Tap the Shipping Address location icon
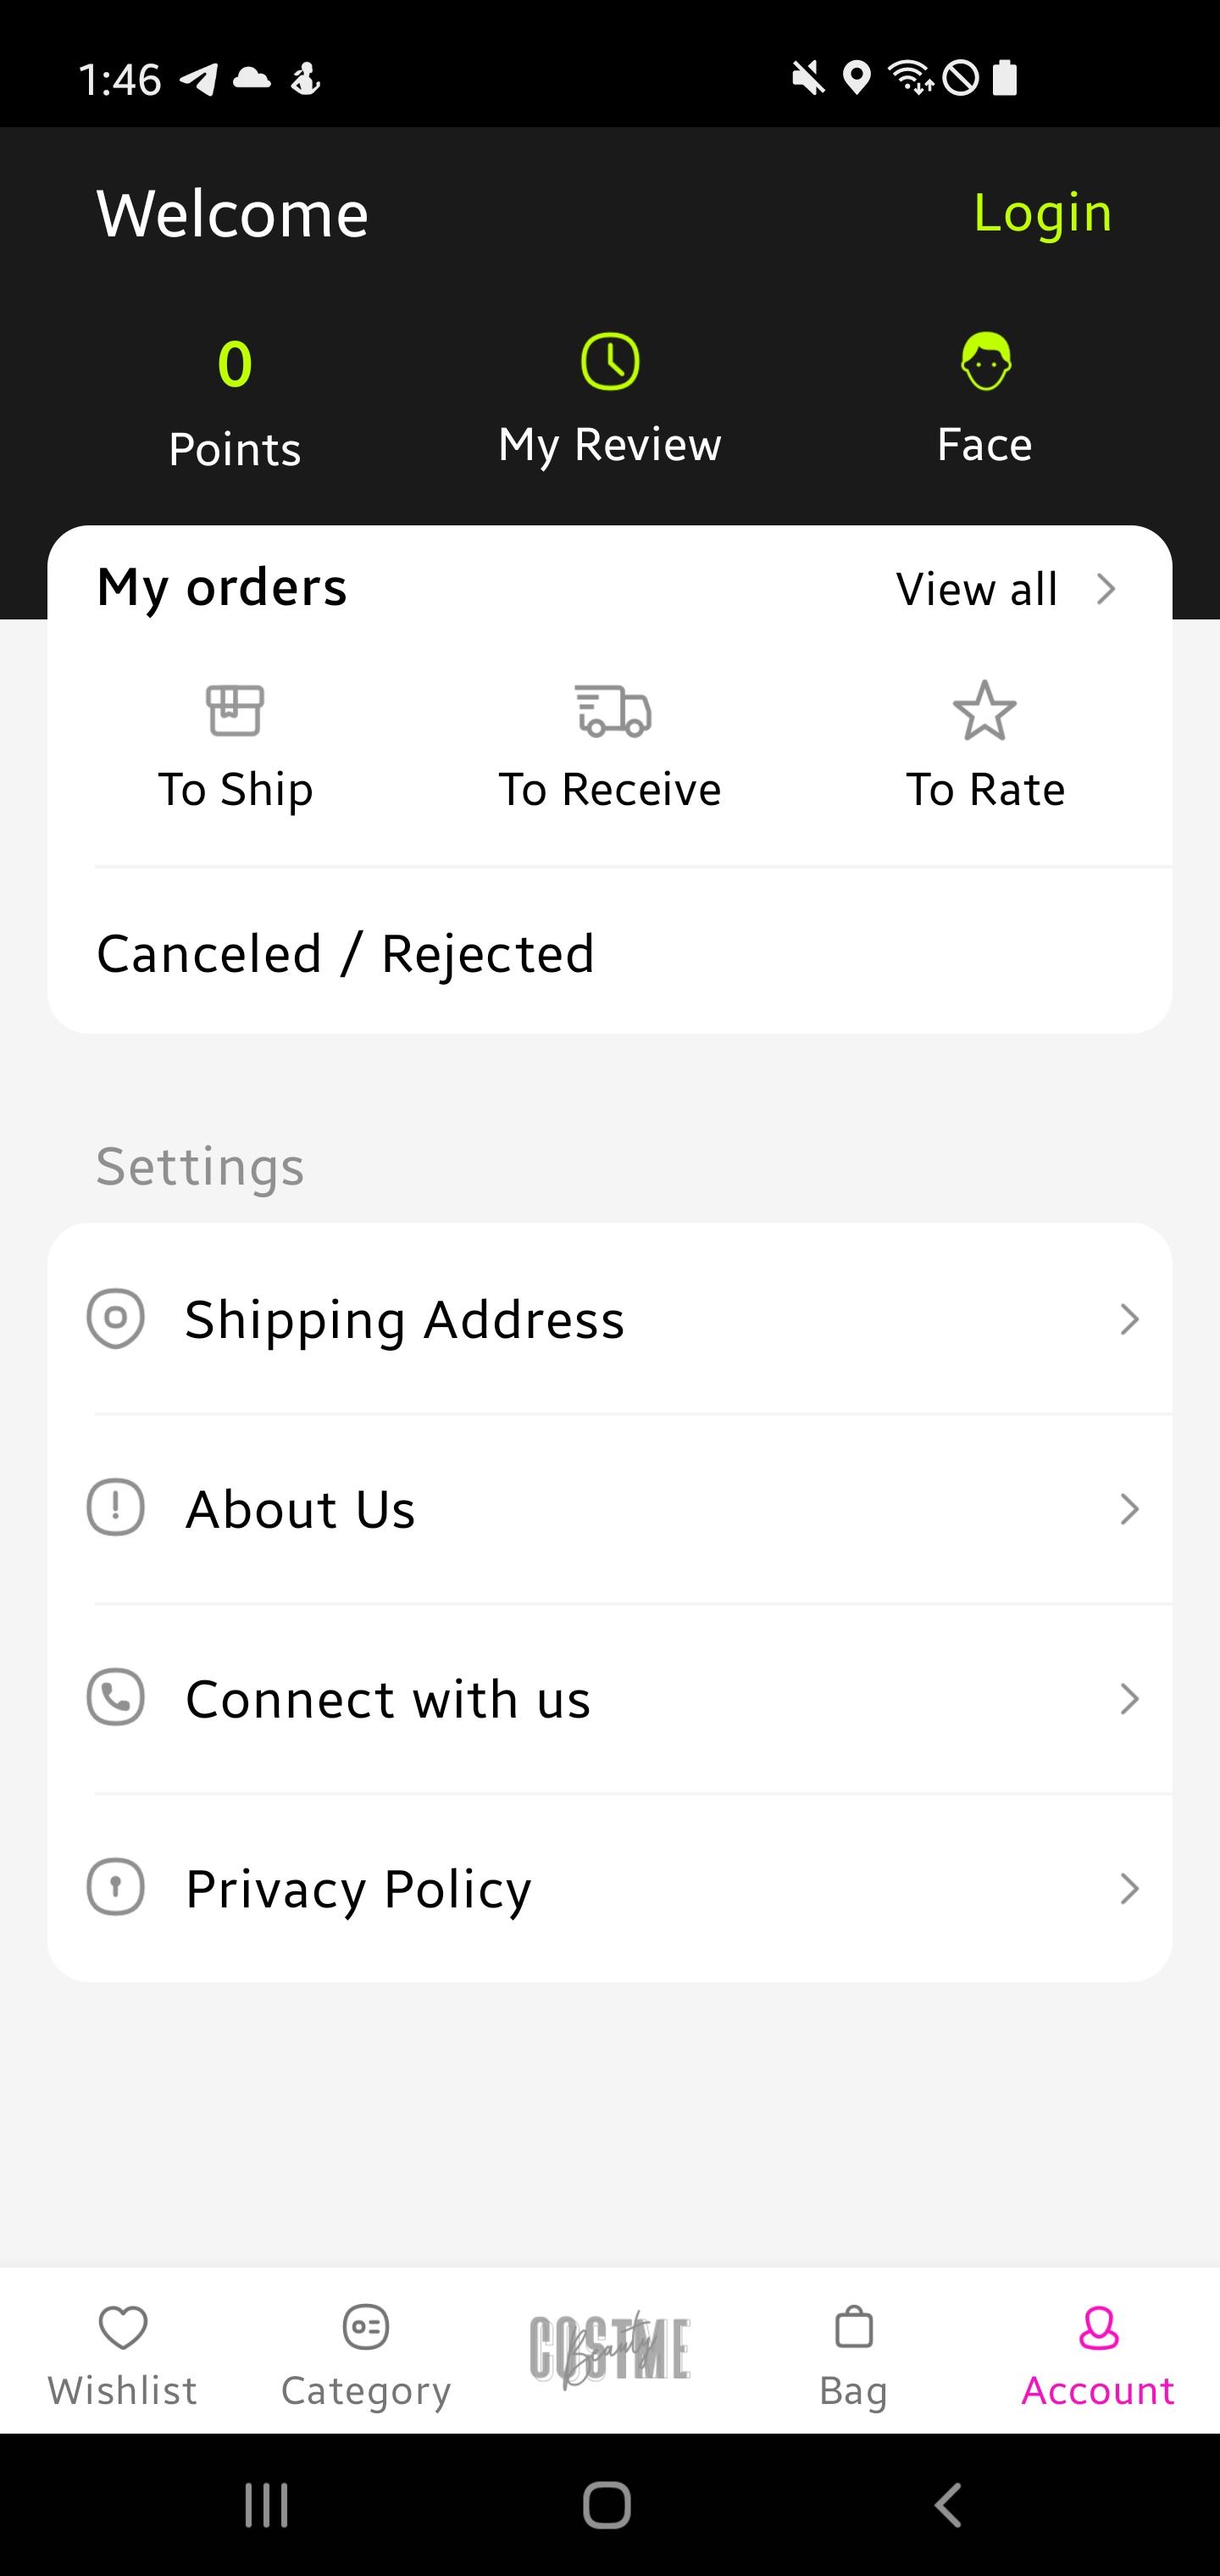The height and width of the screenshot is (2576, 1220). click(116, 1318)
